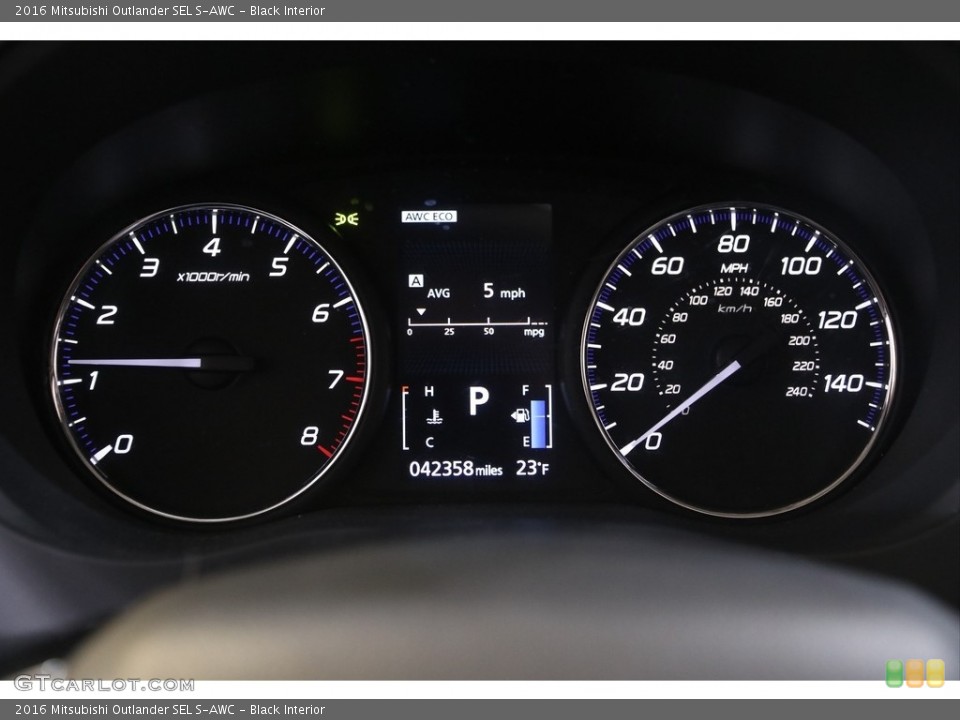The height and width of the screenshot is (720, 960).
Task: Click the AVG label
Action: [x=438, y=293]
